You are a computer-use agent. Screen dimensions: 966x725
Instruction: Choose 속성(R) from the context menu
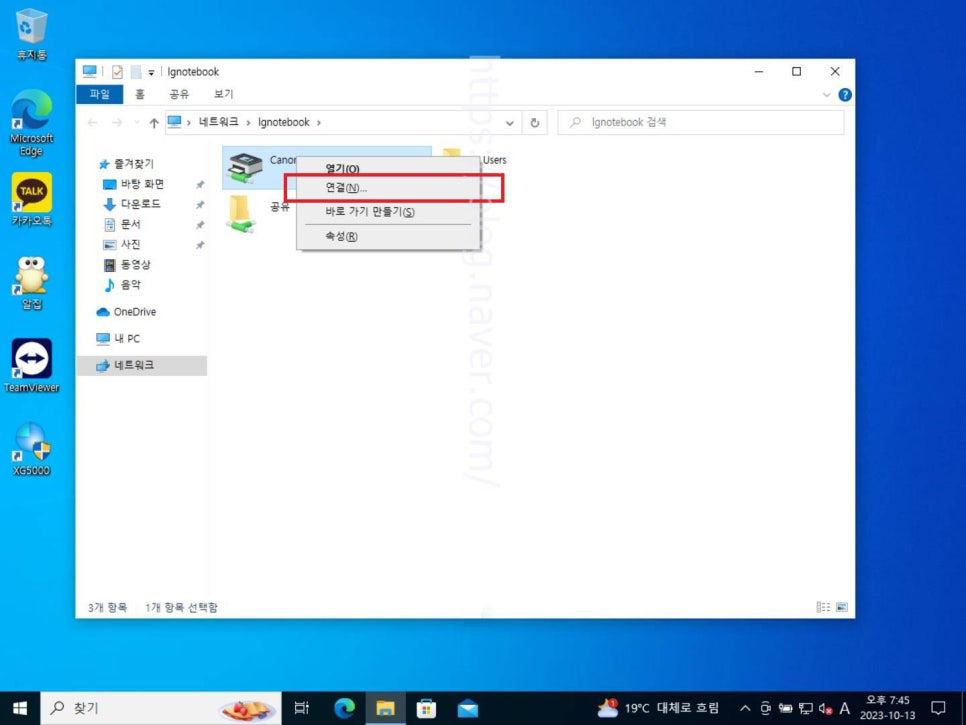tap(341, 236)
